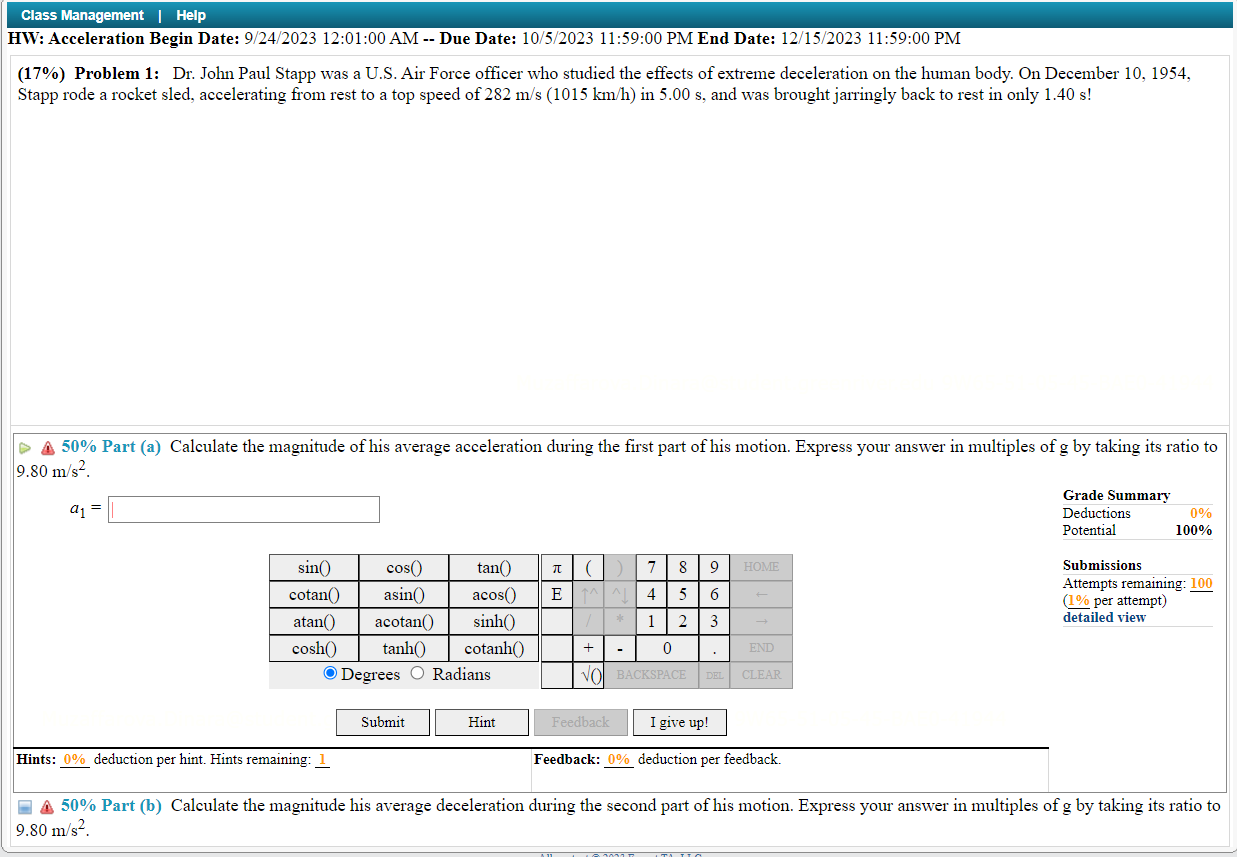Click the cotan() function key
This screenshot has height=857, width=1237.
point(312,594)
